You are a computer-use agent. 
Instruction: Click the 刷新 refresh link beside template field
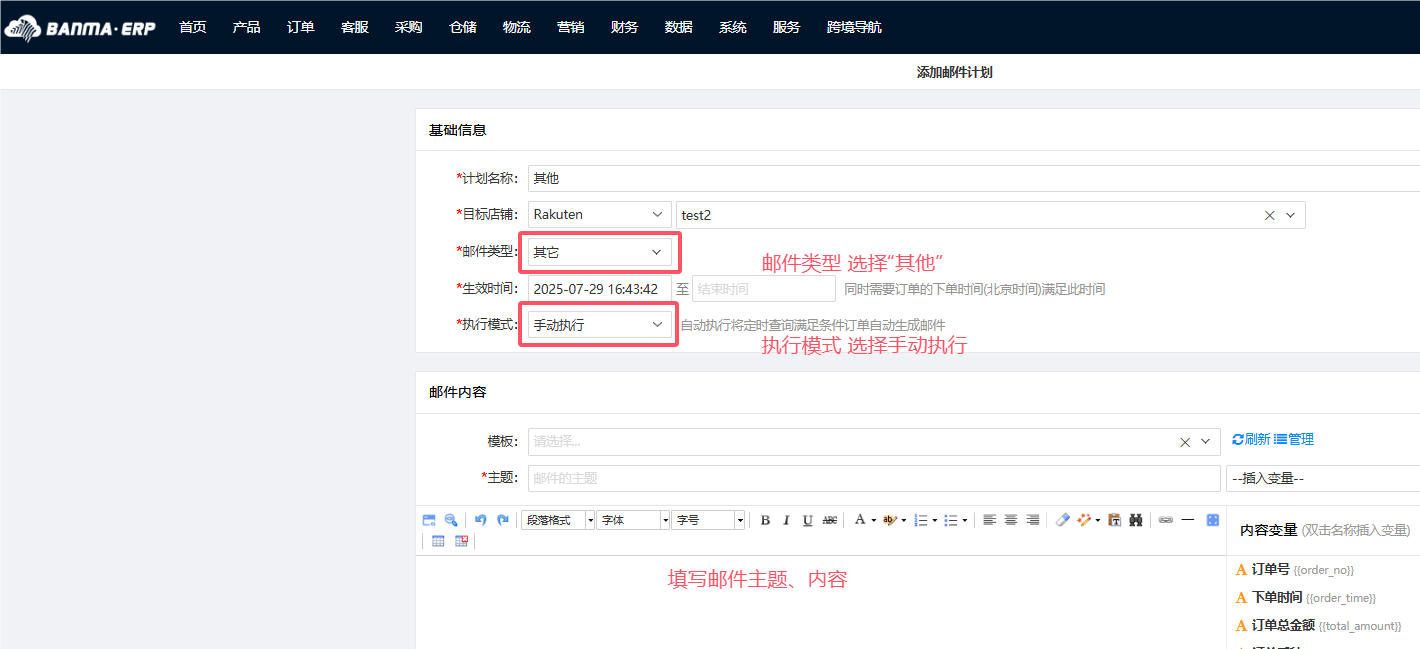(1253, 439)
